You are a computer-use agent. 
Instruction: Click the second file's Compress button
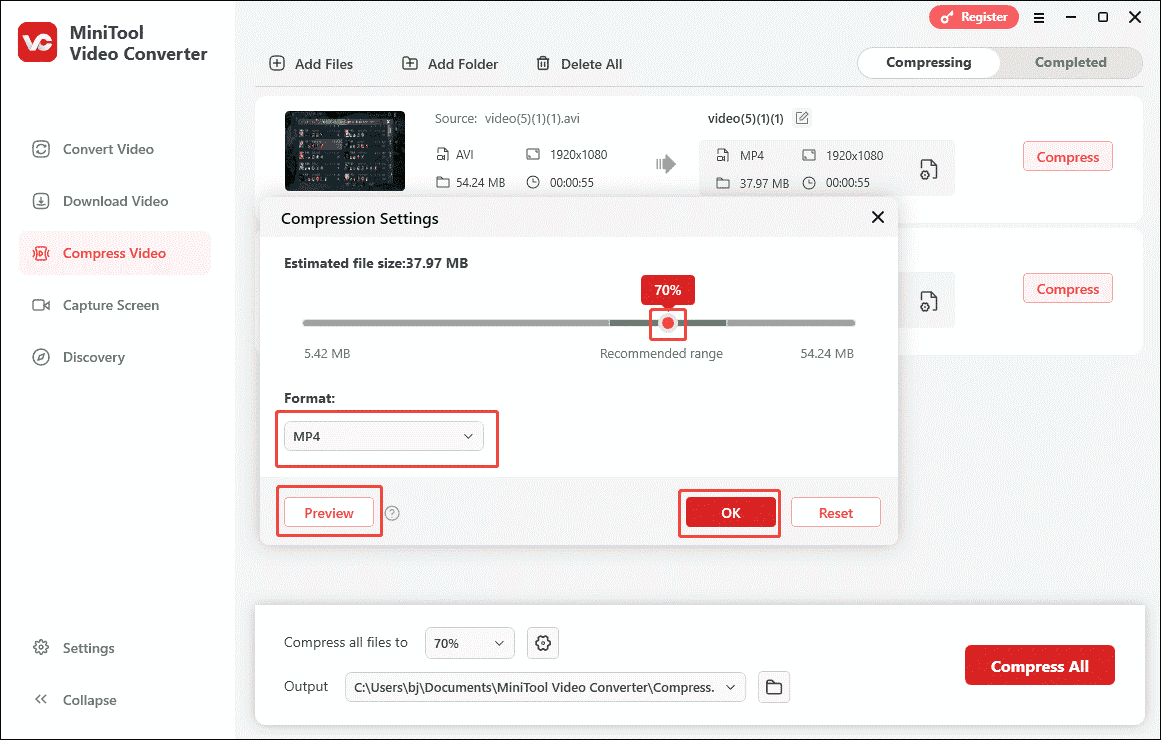click(x=1068, y=289)
